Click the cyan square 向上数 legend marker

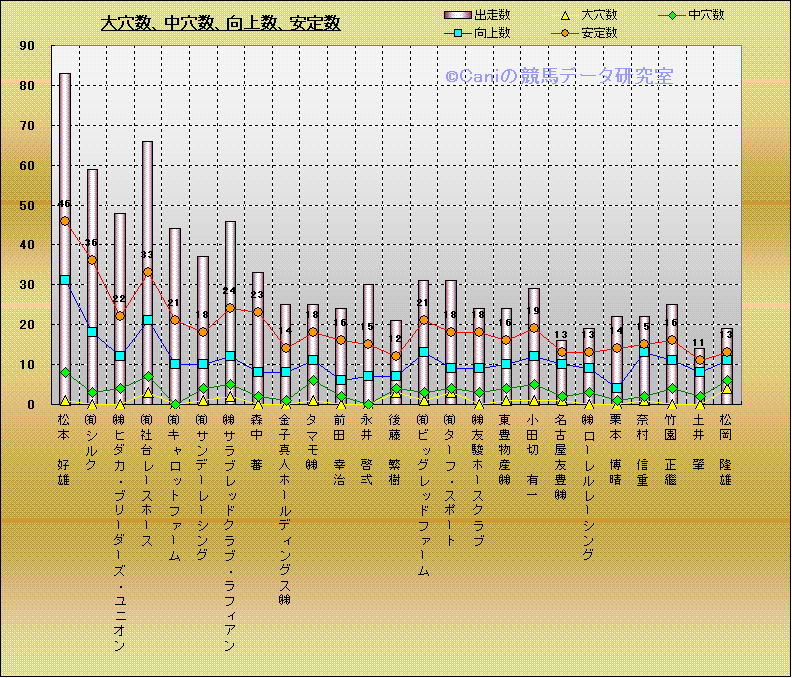click(x=458, y=33)
